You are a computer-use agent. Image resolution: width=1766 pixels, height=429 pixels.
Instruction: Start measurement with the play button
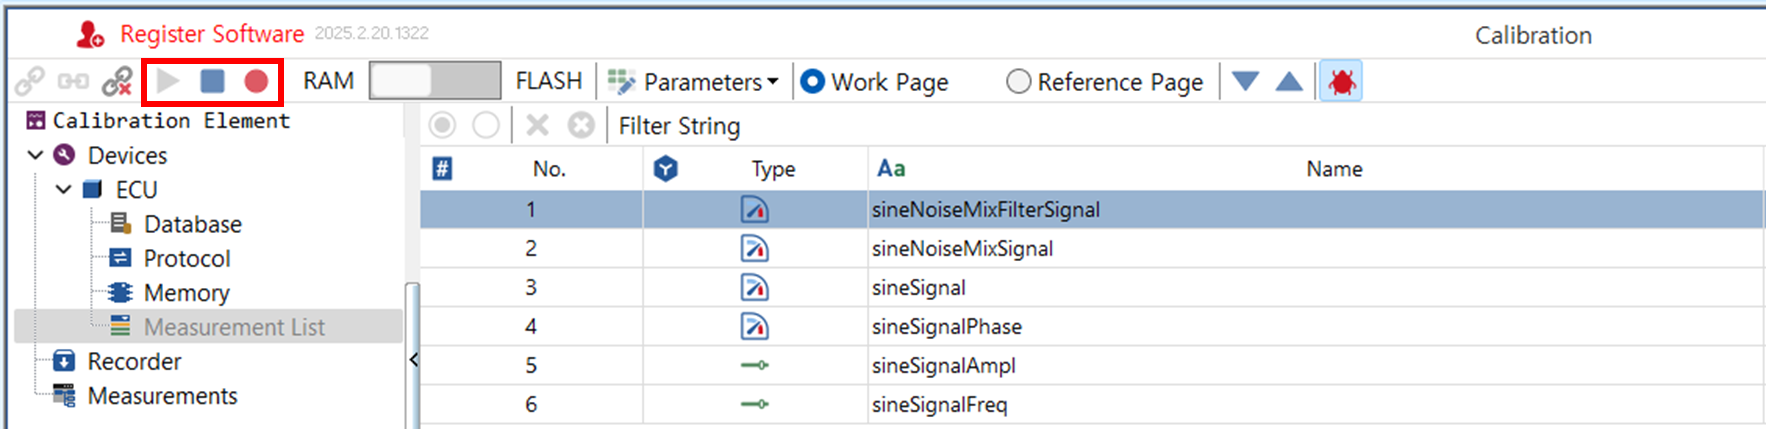[168, 81]
